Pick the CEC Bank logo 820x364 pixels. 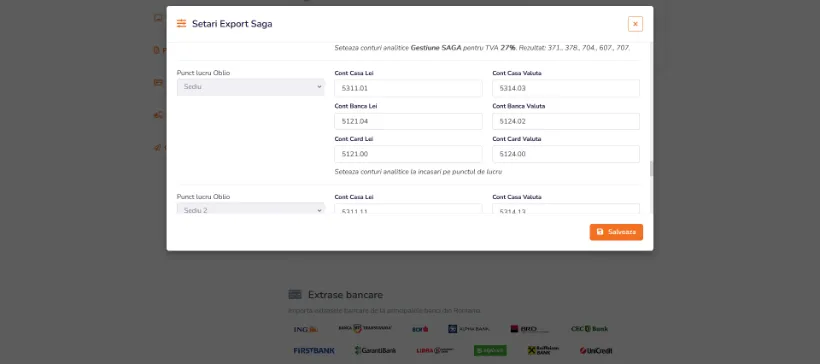click(x=589, y=329)
